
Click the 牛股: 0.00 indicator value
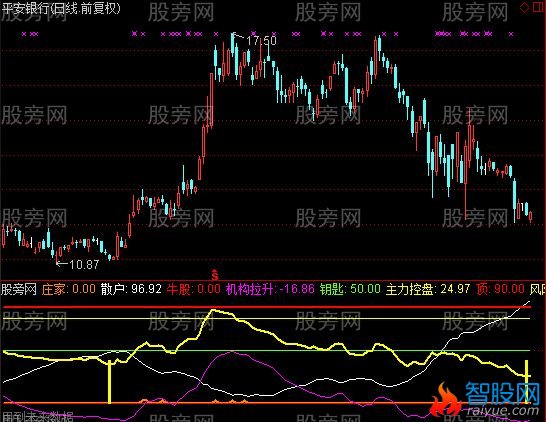[x=194, y=289]
